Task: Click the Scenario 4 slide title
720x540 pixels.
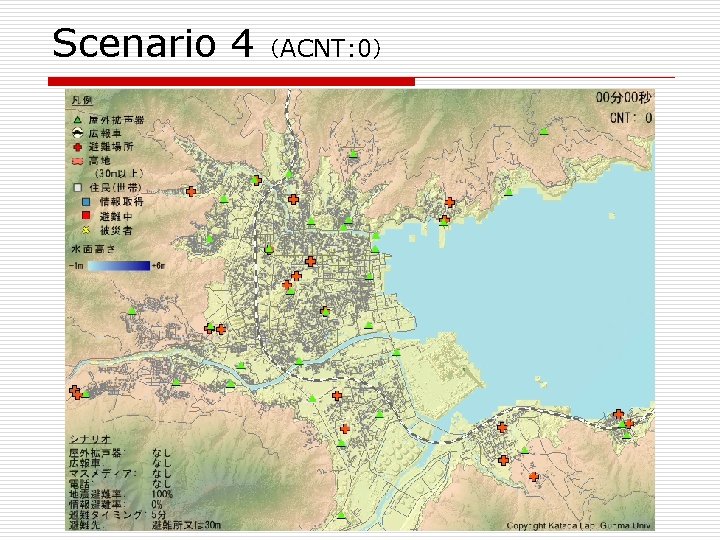Action: pos(152,43)
